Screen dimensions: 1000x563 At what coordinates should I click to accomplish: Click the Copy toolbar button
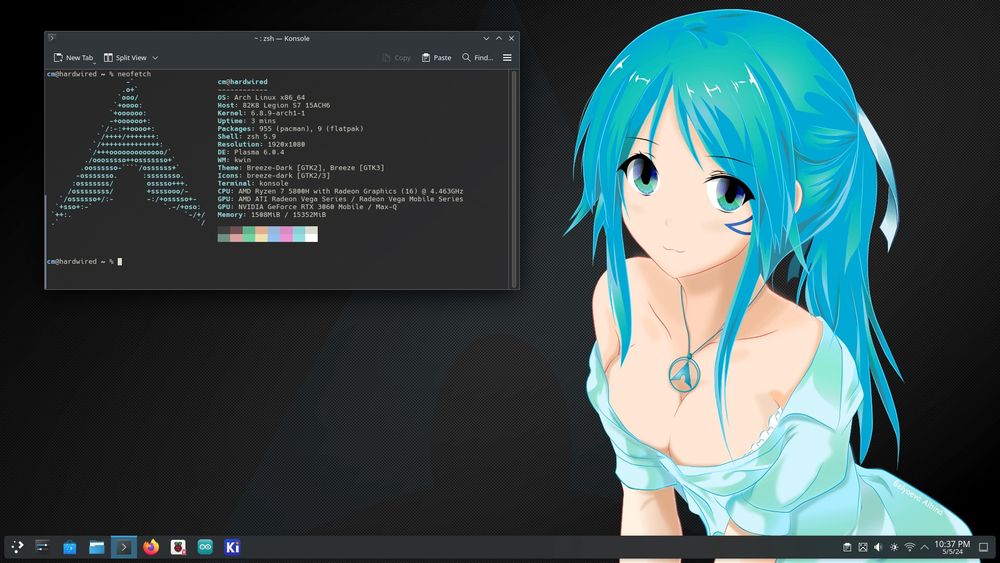[x=396, y=57]
